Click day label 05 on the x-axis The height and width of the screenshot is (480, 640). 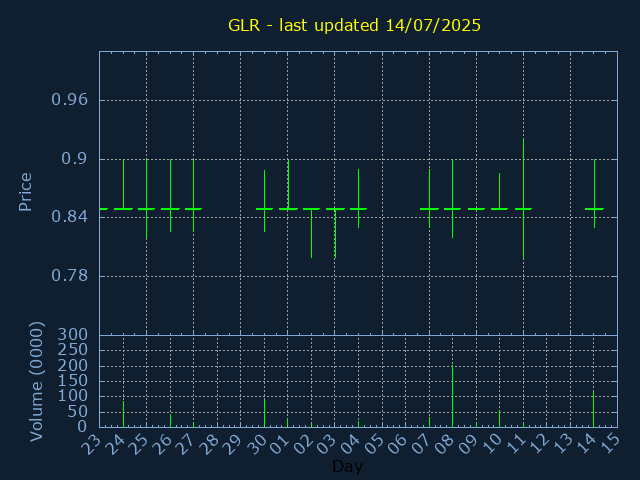pyautogui.click(x=374, y=444)
